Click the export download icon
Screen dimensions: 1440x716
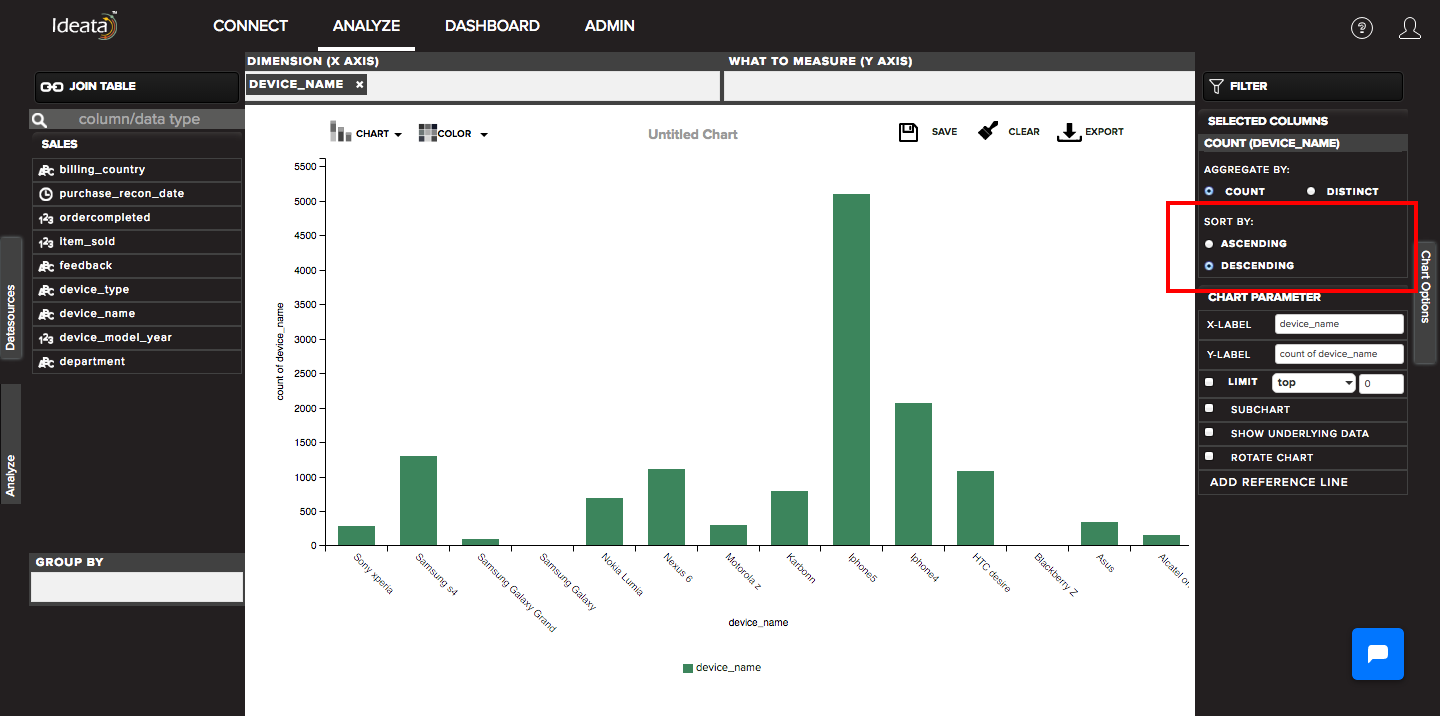(1069, 132)
